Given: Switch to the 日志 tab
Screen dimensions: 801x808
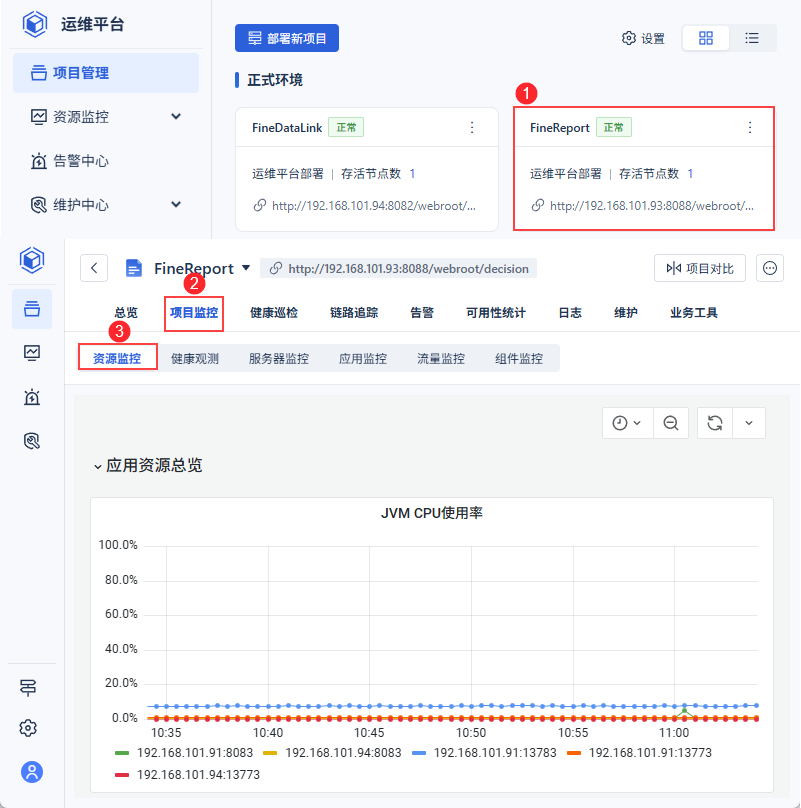Looking at the screenshot, I should click(570, 313).
